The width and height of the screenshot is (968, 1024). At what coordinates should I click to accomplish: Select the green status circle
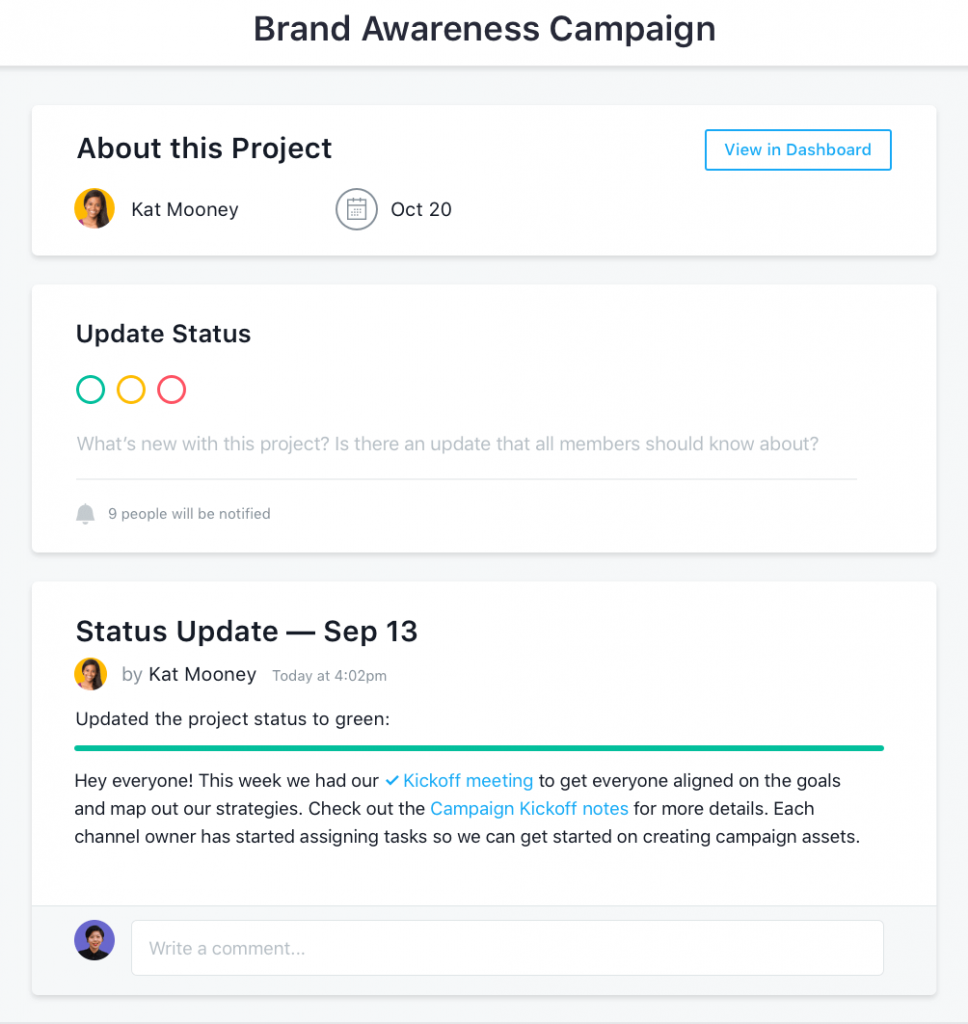(90, 389)
